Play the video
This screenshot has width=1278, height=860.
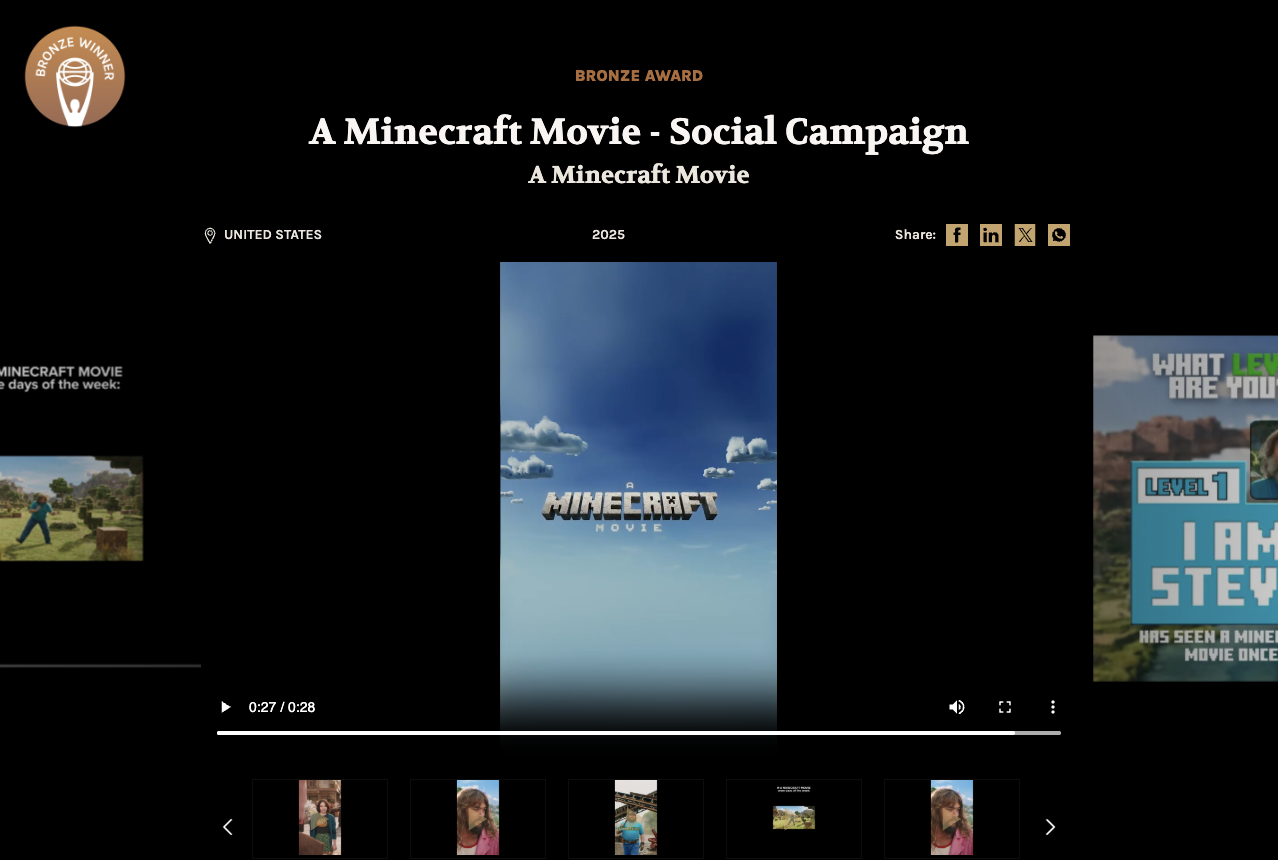point(225,707)
